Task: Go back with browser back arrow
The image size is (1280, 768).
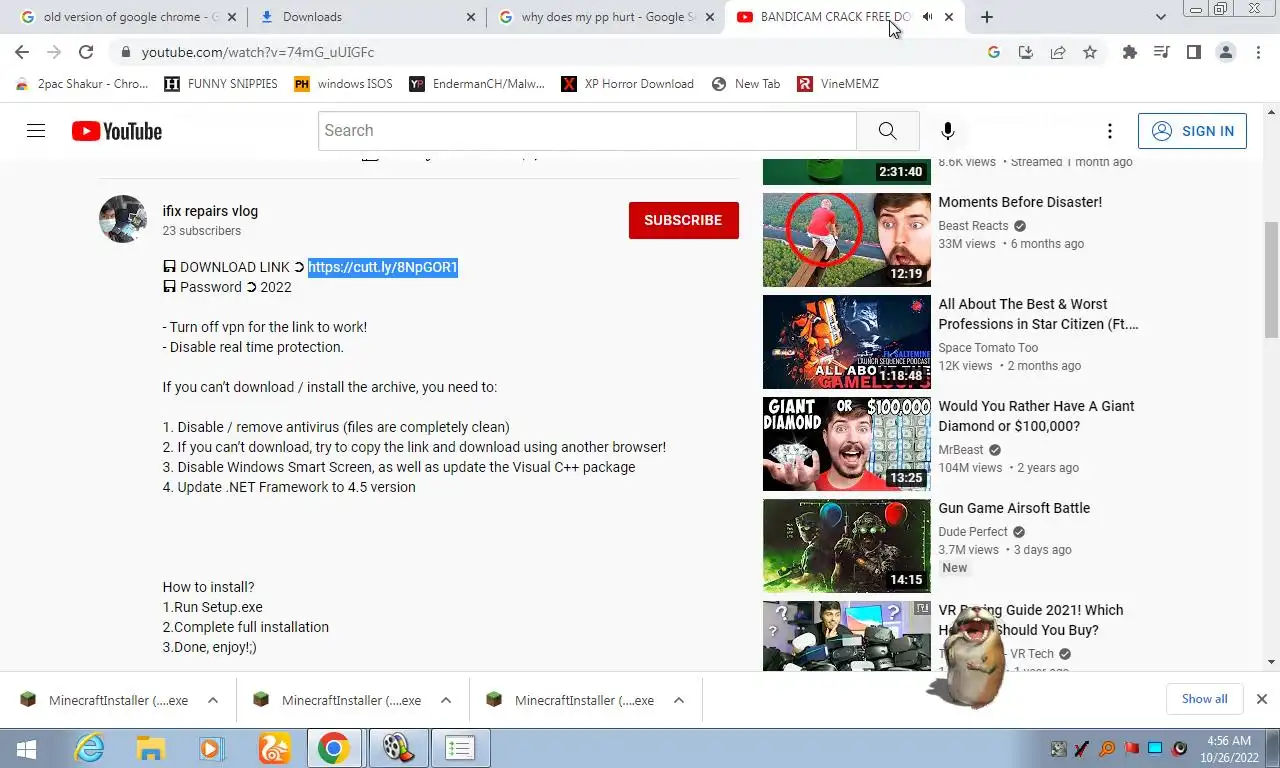Action: click(22, 52)
